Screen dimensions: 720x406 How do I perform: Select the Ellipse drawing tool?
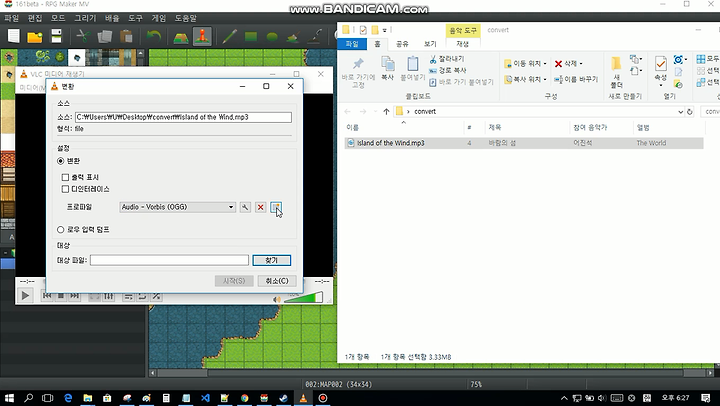[x=272, y=36]
